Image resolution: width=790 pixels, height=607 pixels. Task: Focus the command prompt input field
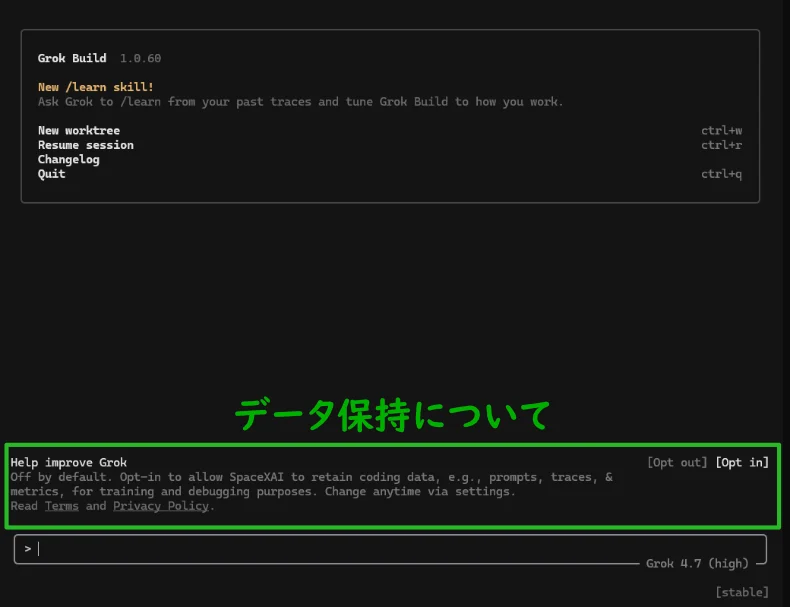pos(390,549)
